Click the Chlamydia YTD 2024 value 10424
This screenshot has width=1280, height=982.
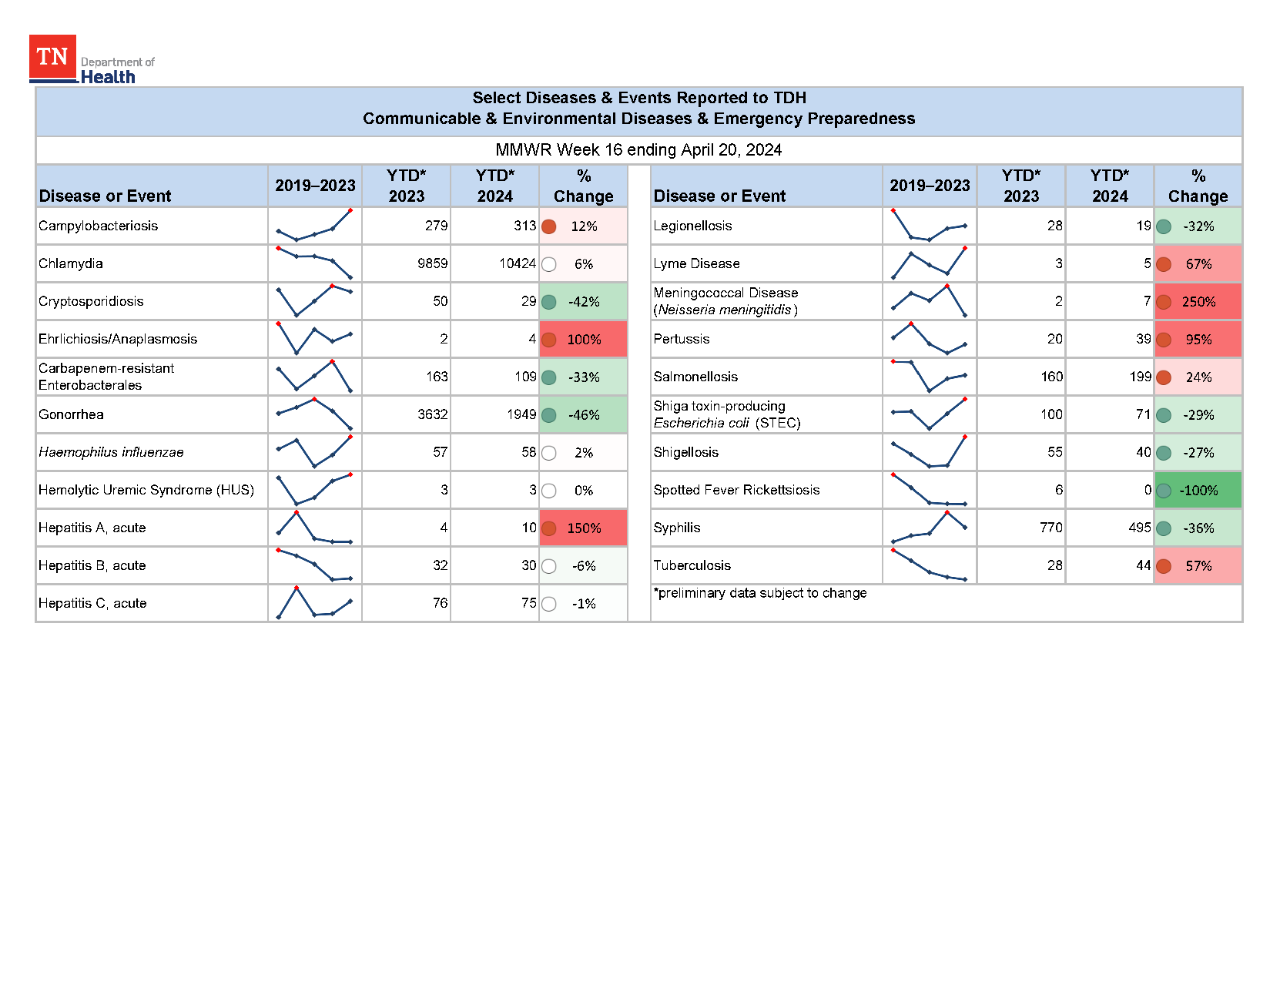pos(518,263)
